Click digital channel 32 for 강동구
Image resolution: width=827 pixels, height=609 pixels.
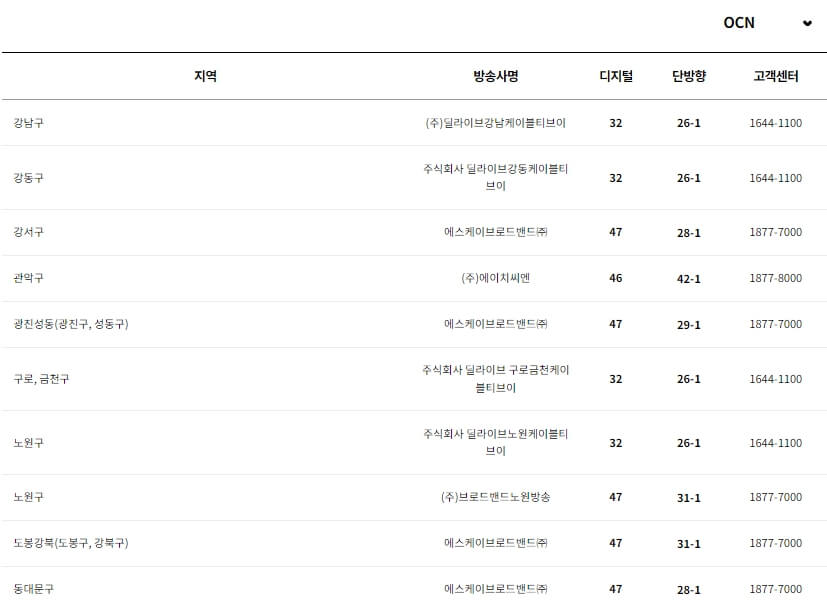(x=612, y=180)
